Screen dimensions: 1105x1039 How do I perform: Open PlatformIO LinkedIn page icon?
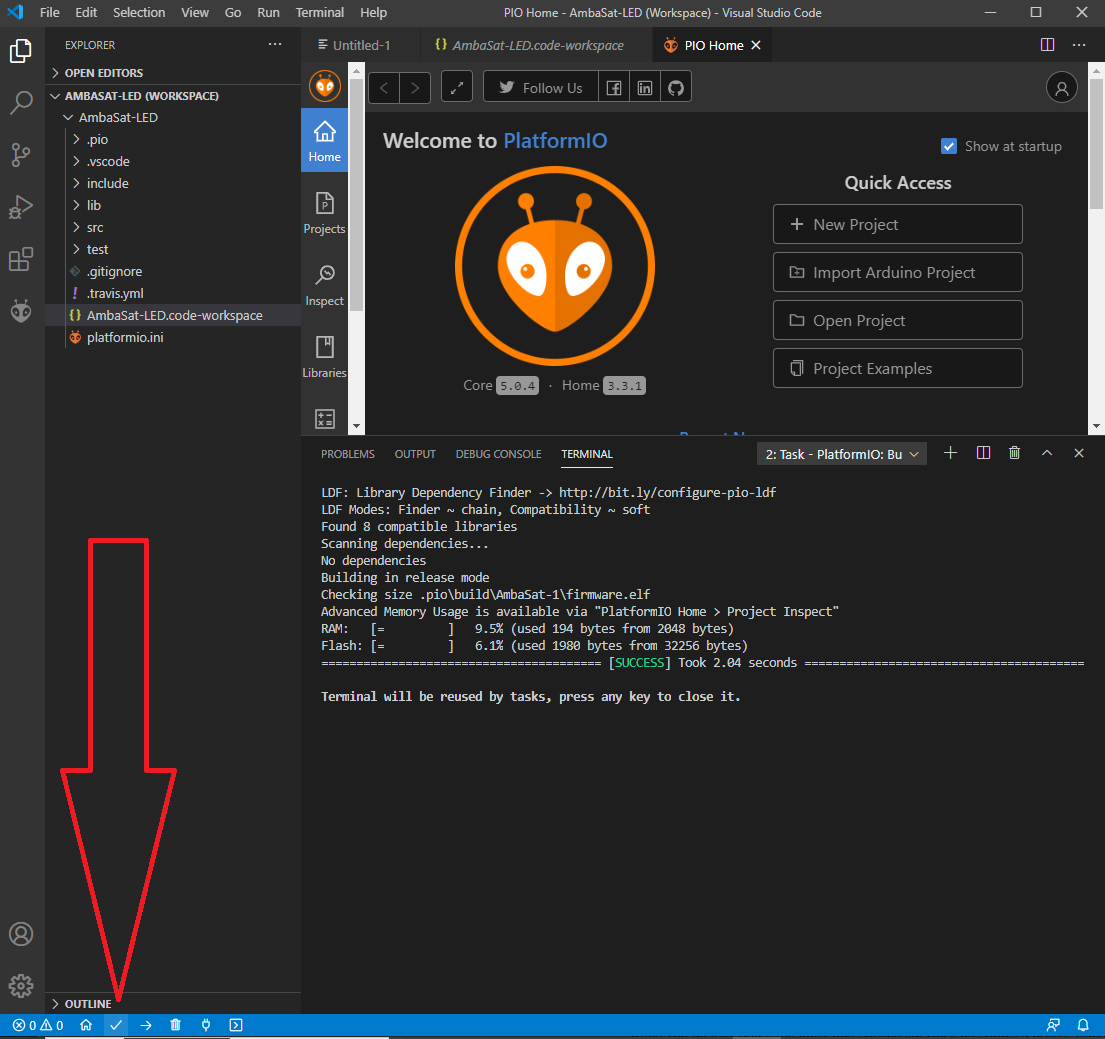[x=645, y=87]
